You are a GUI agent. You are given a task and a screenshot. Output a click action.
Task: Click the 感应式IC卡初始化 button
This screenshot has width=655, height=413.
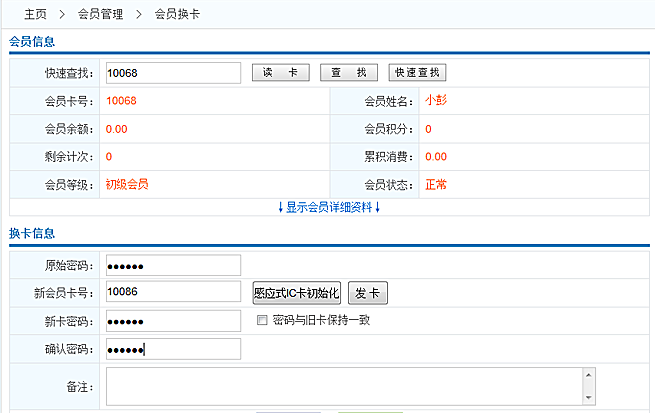(x=297, y=293)
